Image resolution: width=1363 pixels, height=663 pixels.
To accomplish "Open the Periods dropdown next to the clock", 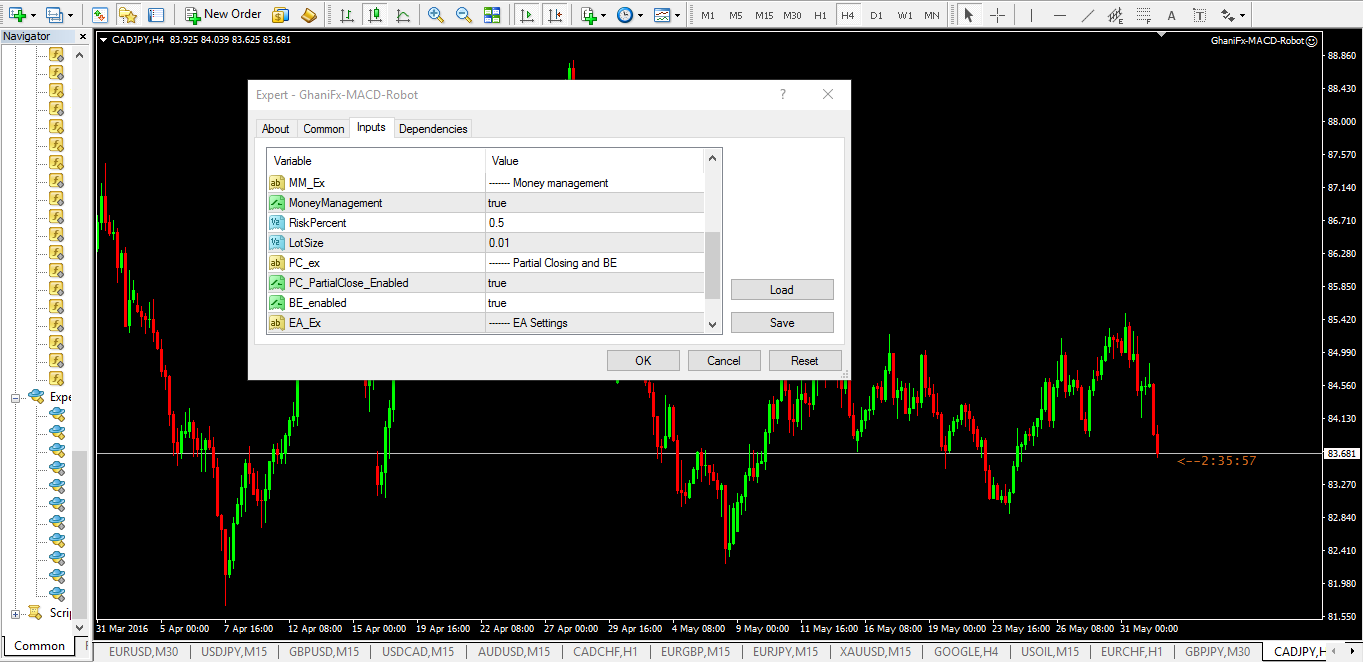I will tap(640, 14).
